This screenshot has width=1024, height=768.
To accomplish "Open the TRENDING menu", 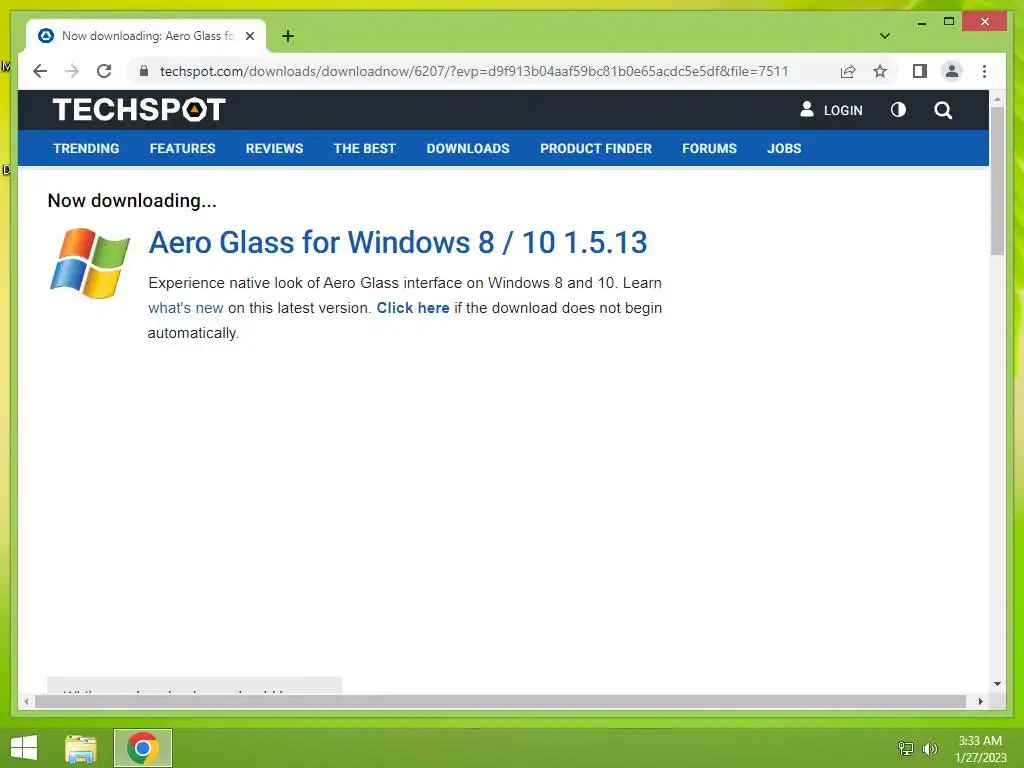I will (x=86, y=148).
